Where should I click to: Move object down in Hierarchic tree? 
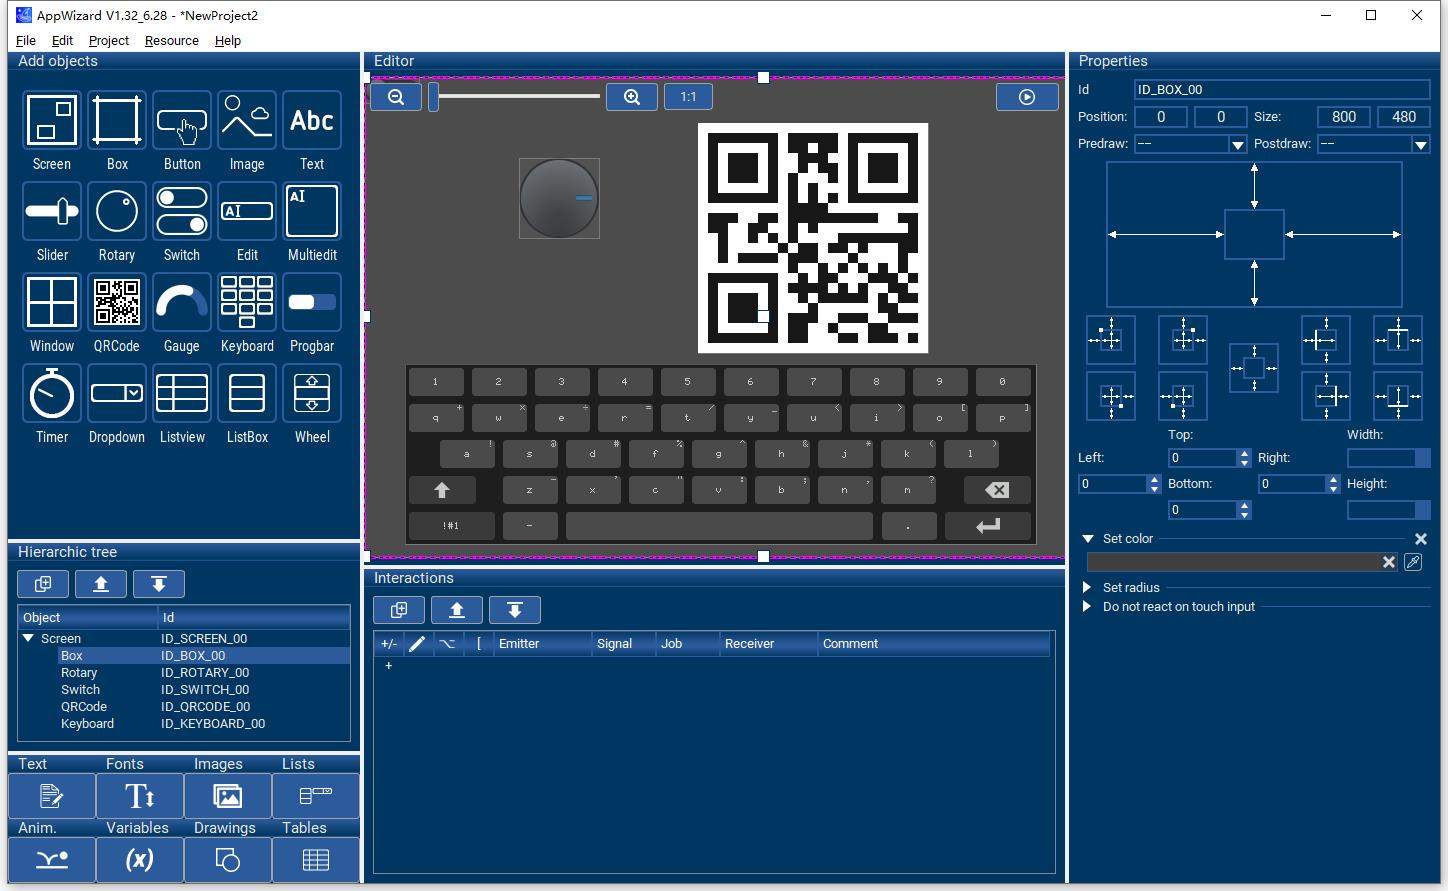[x=159, y=584]
